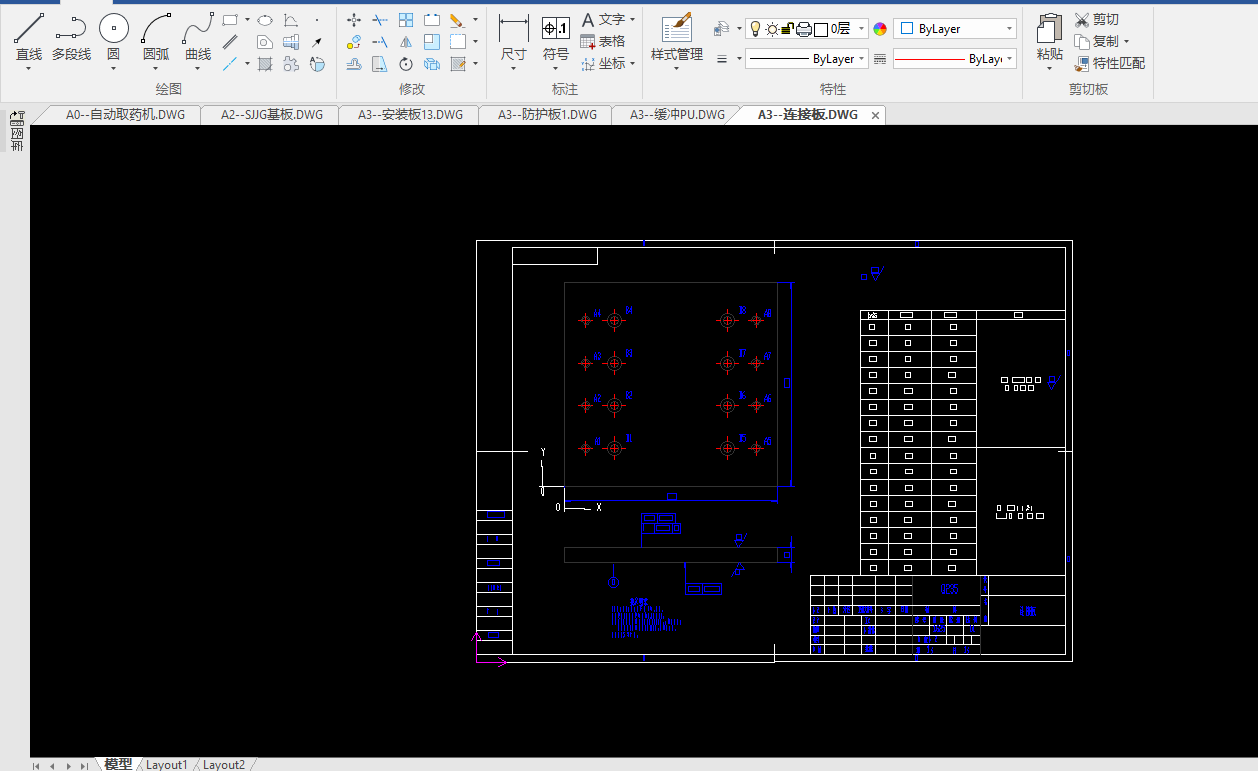
Task: Select the Trim tool
Action: coord(380,19)
